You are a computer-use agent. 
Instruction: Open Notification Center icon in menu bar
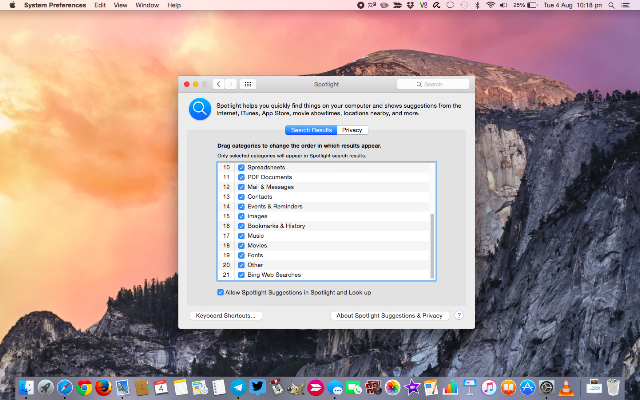[x=625, y=5]
